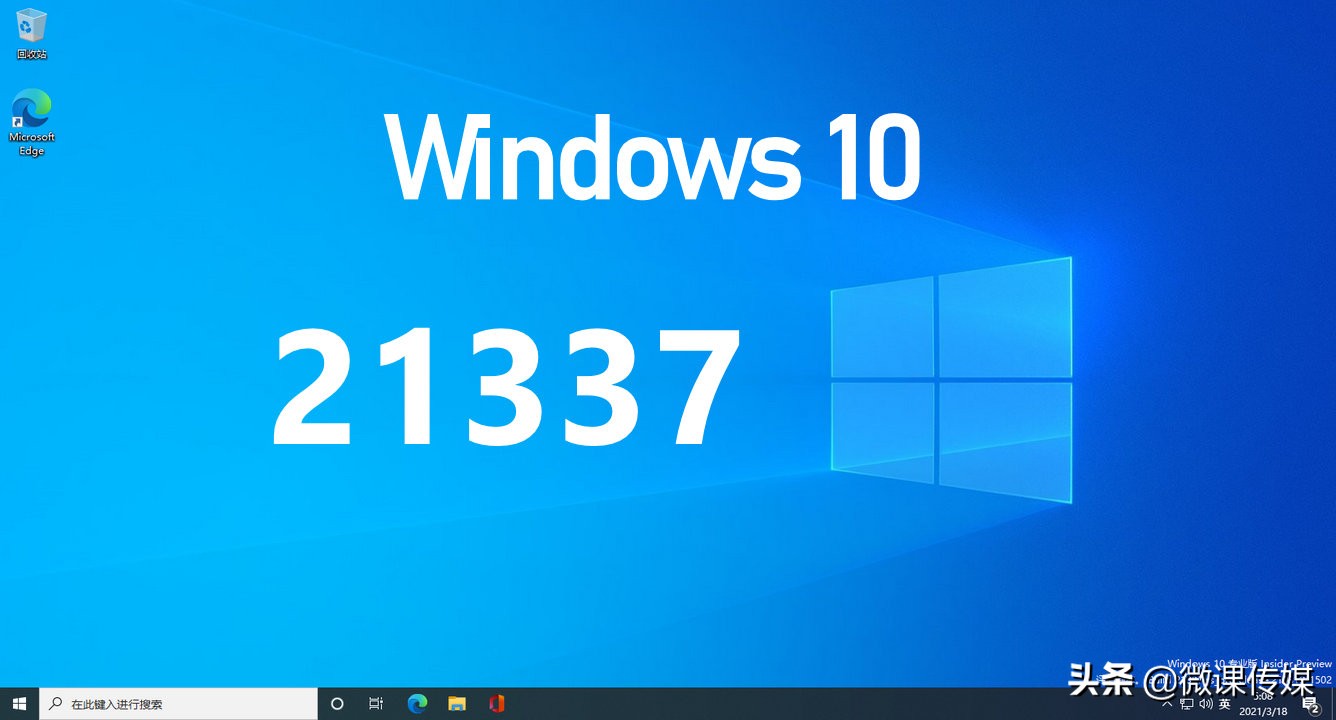Open File Explorer from the taskbar
The width and height of the screenshot is (1336, 720).
(x=457, y=704)
